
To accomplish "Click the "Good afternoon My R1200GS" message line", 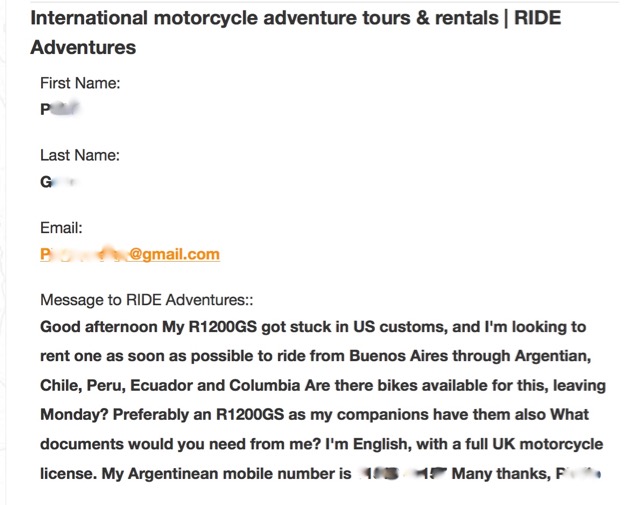I will (313, 327).
